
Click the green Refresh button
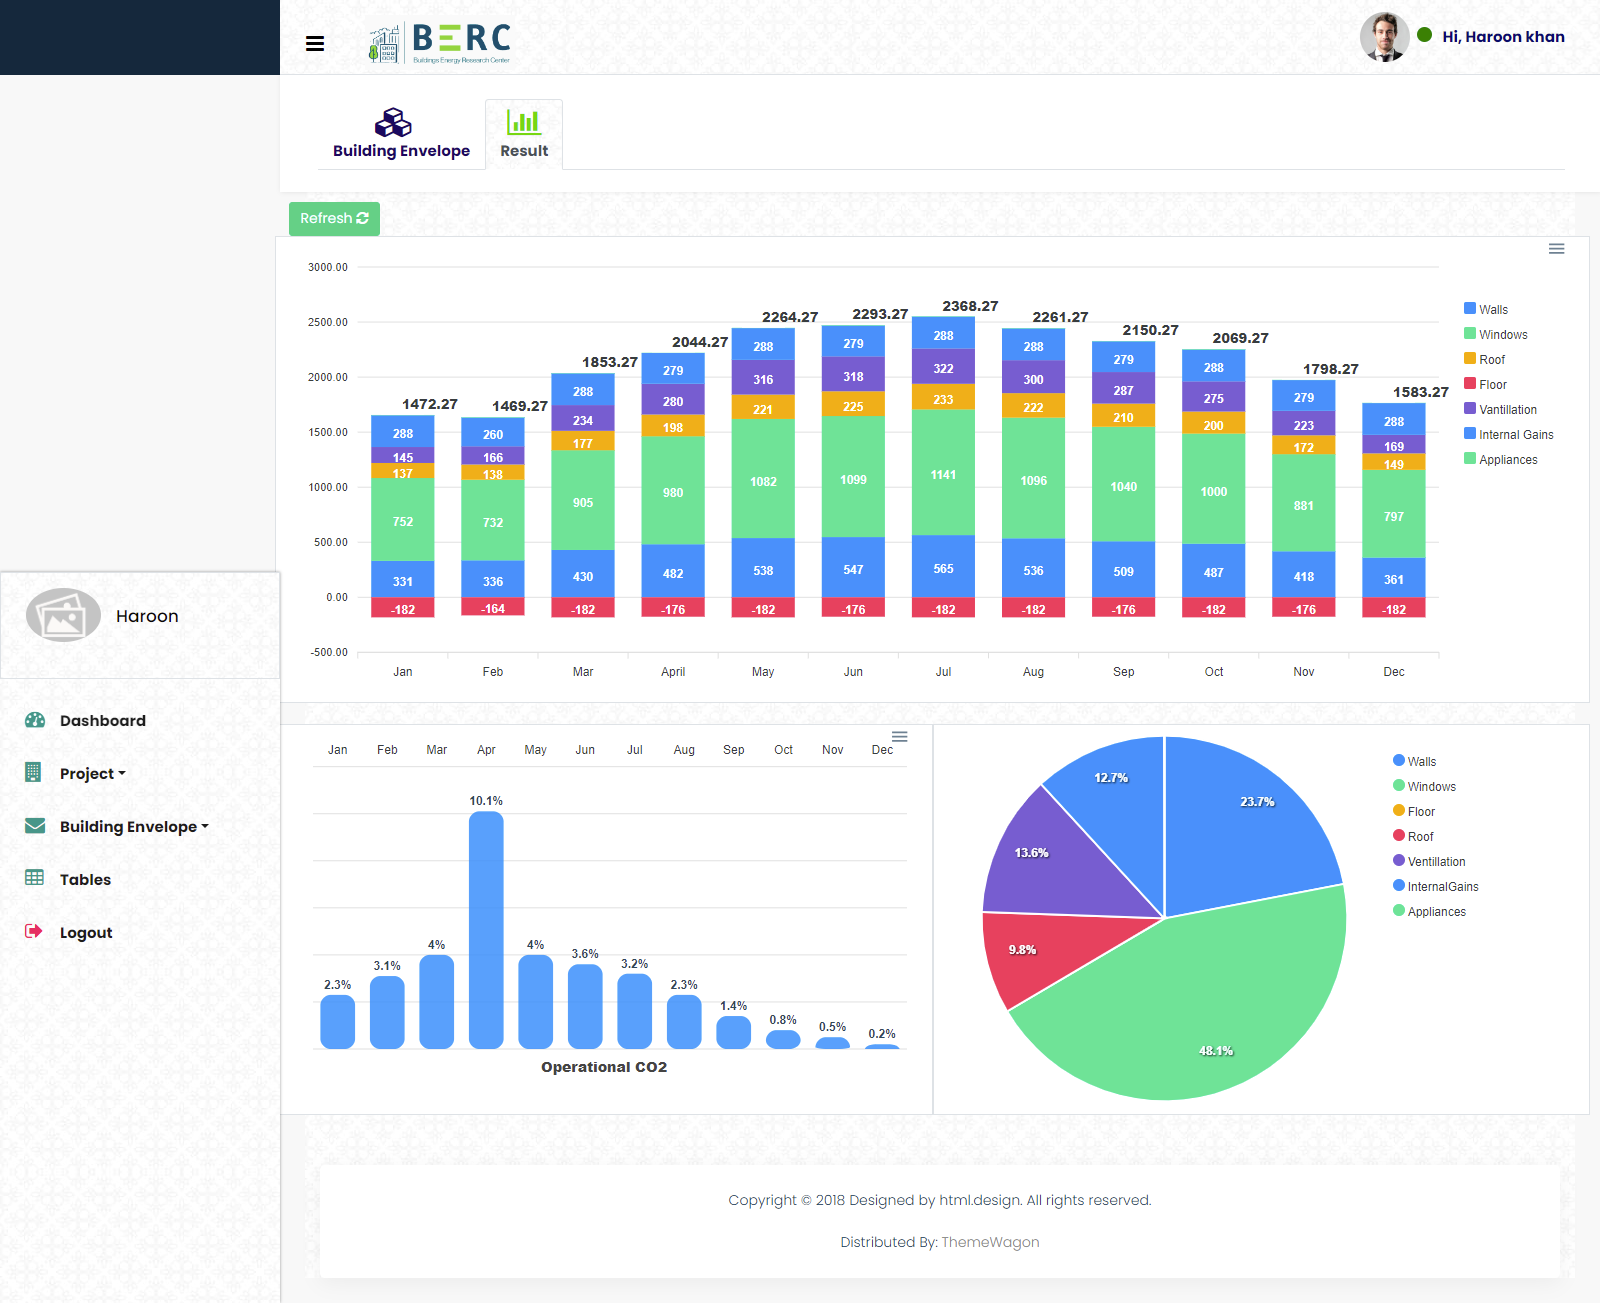(334, 219)
